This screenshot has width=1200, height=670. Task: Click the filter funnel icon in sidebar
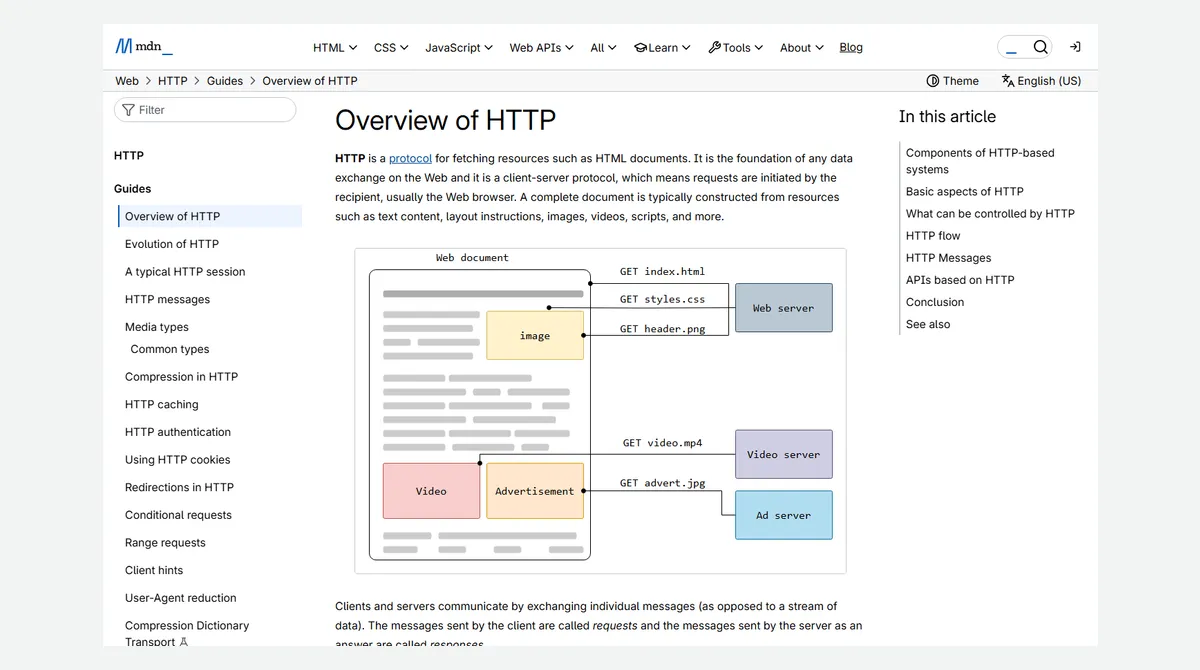coord(128,110)
